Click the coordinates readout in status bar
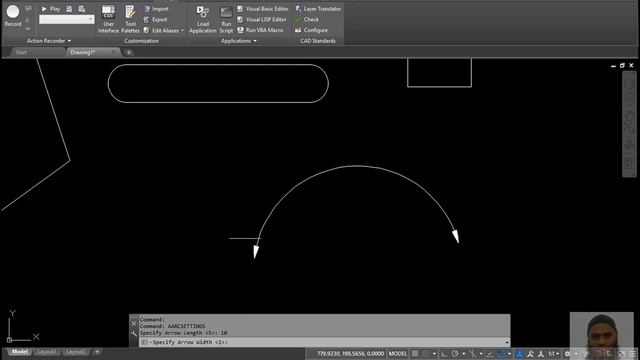This screenshot has height=360, width=640. tap(350, 353)
